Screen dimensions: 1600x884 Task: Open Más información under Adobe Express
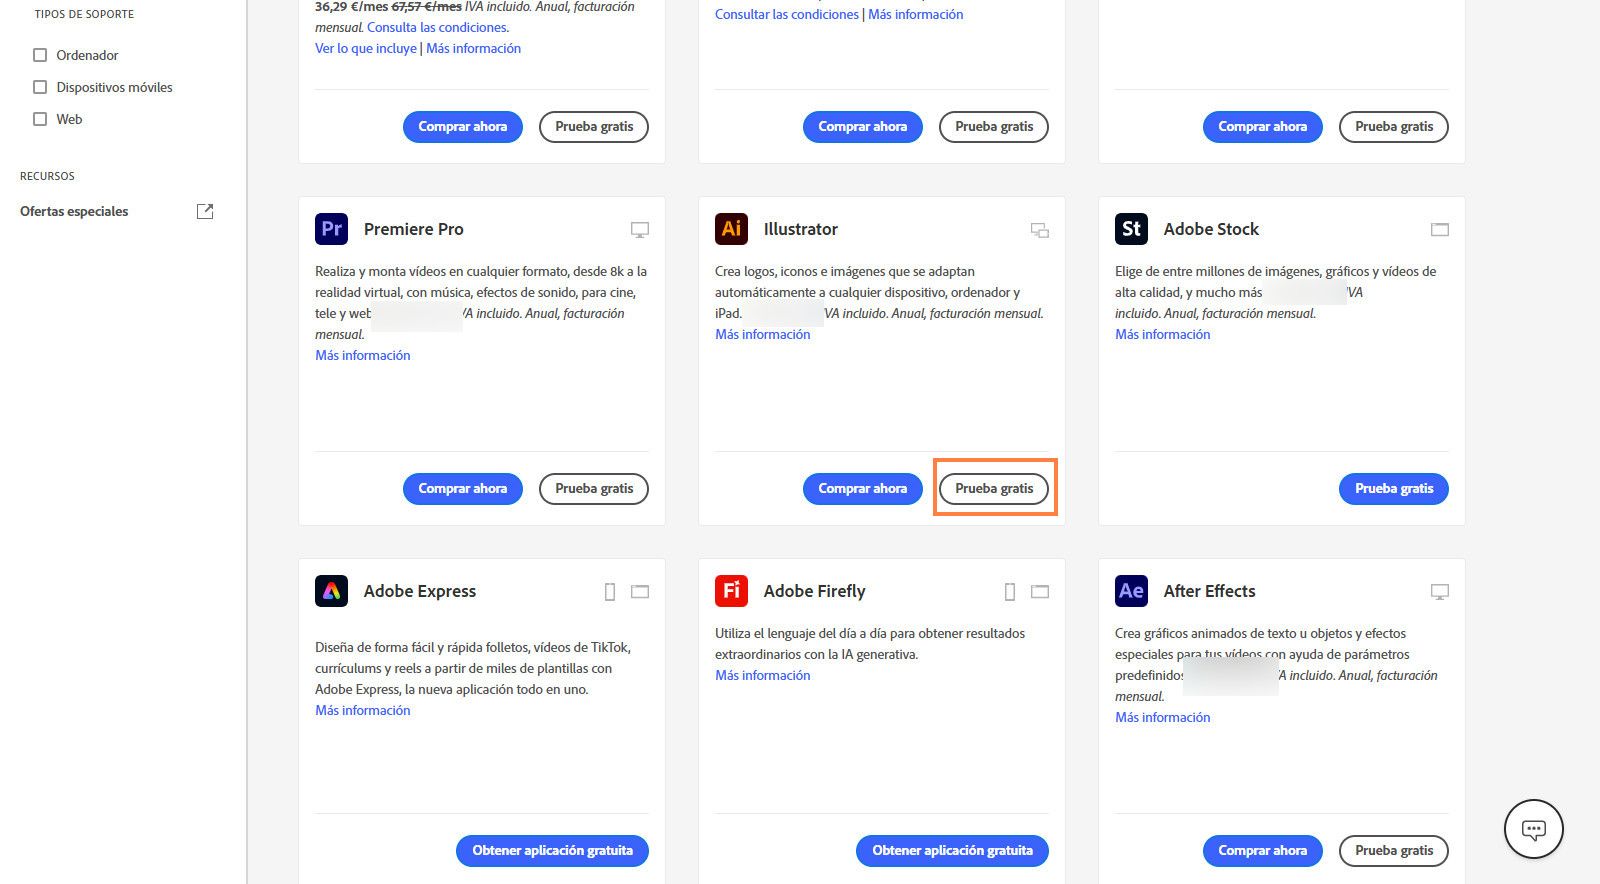(x=363, y=710)
